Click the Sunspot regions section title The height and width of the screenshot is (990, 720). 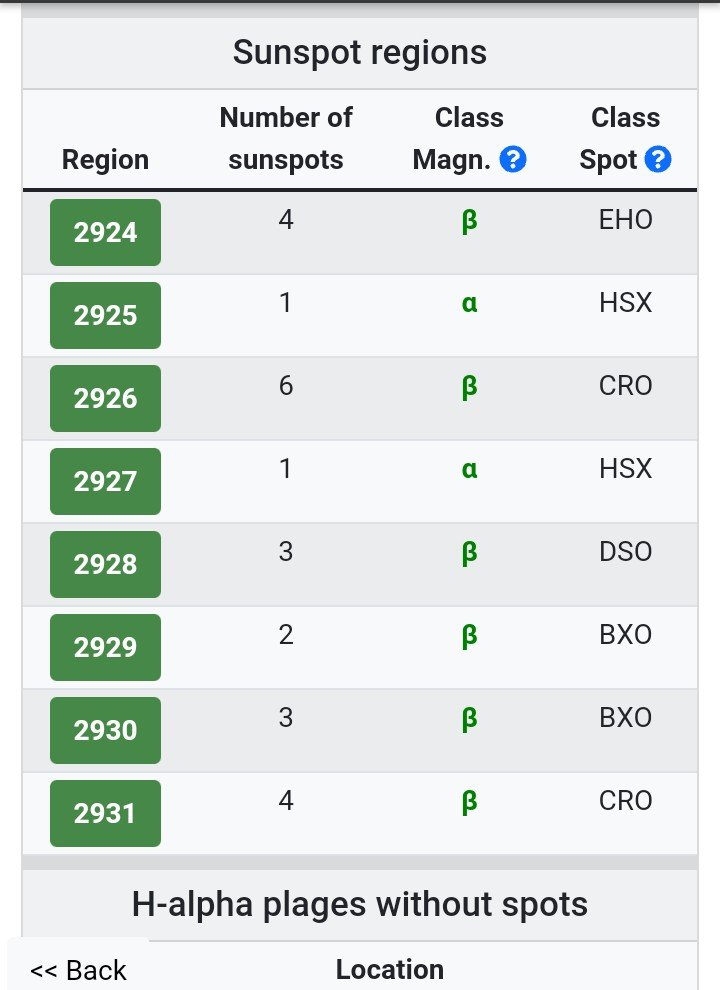click(x=360, y=52)
